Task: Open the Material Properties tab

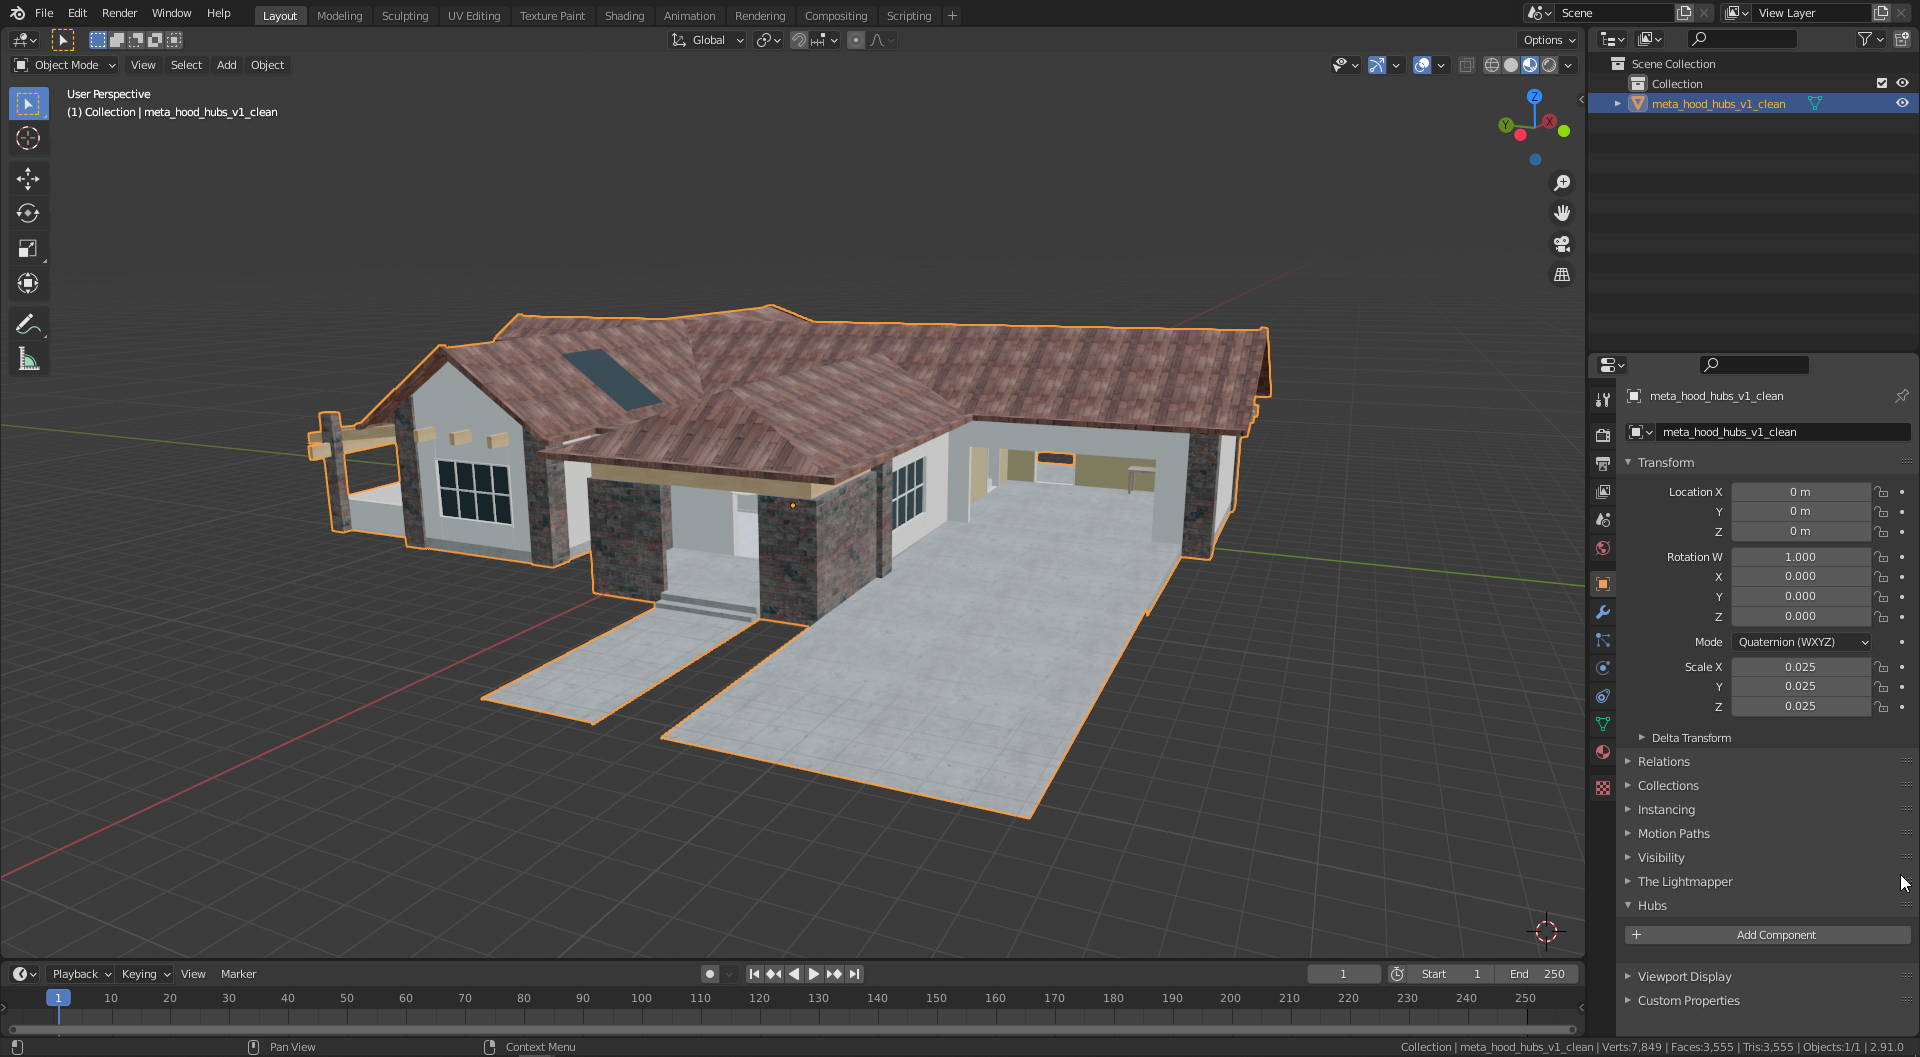Action: (1602, 752)
